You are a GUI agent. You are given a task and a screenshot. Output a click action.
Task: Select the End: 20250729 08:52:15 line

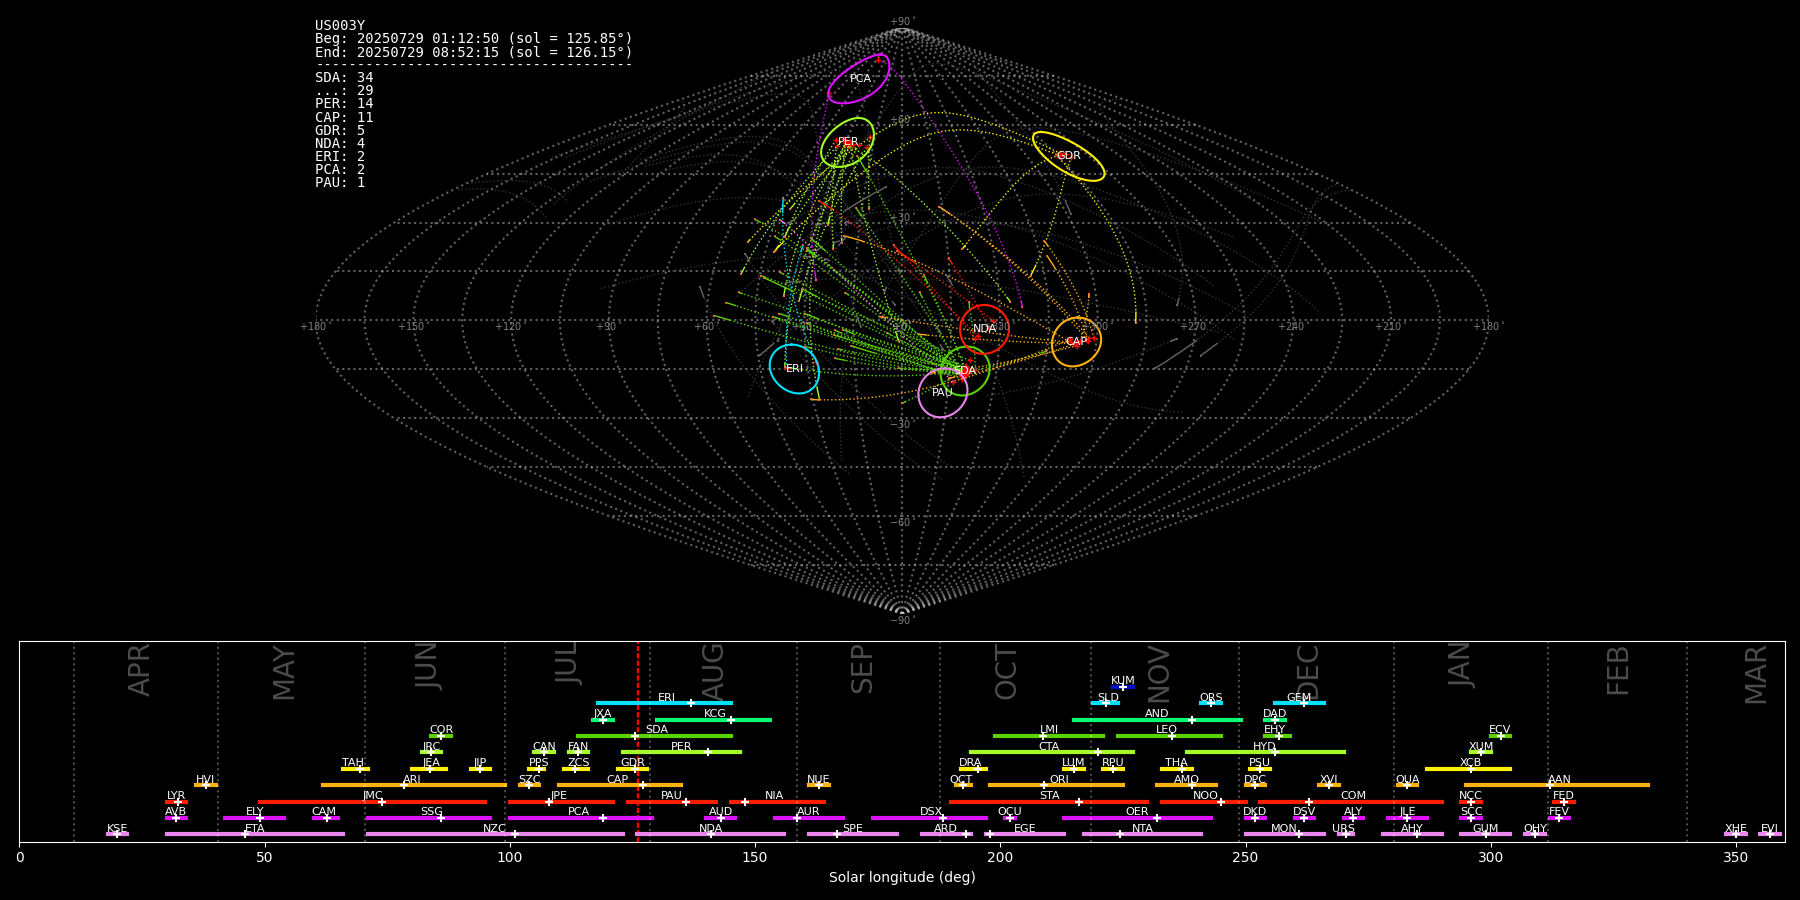[x=474, y=52]
